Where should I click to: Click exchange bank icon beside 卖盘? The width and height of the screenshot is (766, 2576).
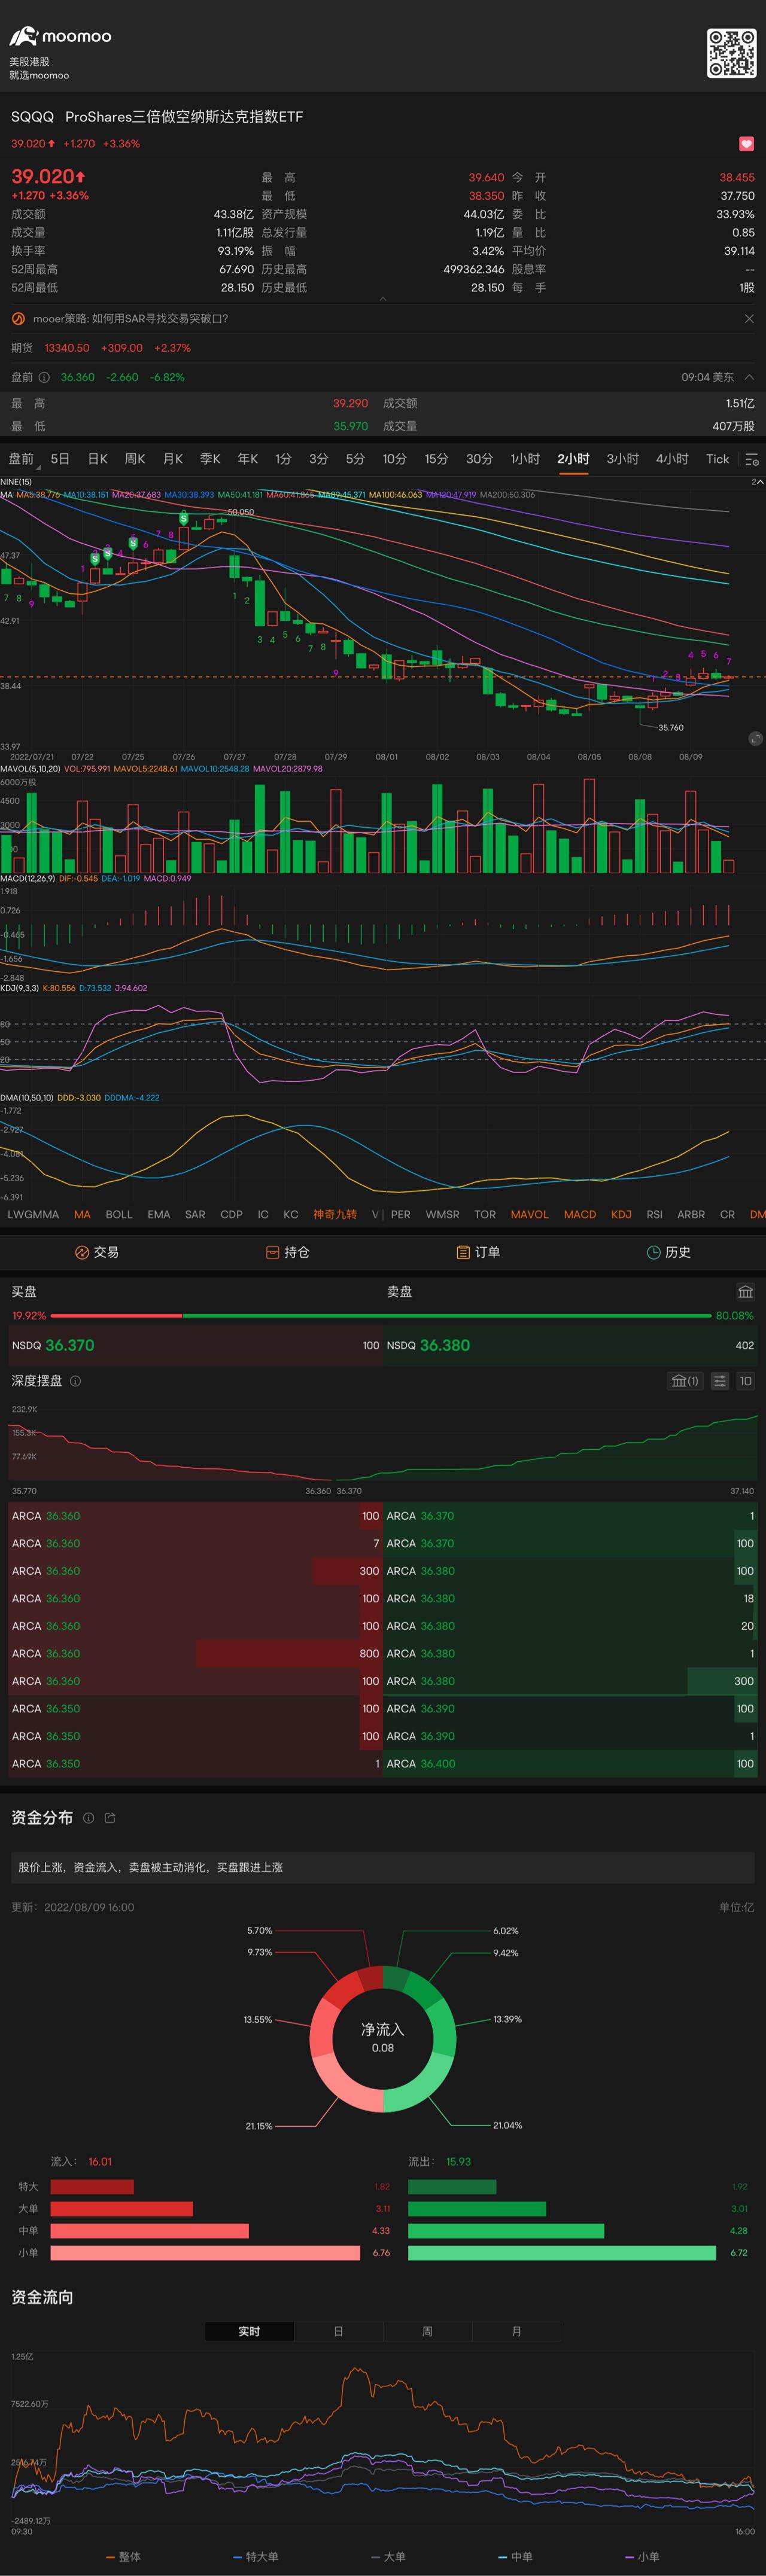coord(745,1292)
